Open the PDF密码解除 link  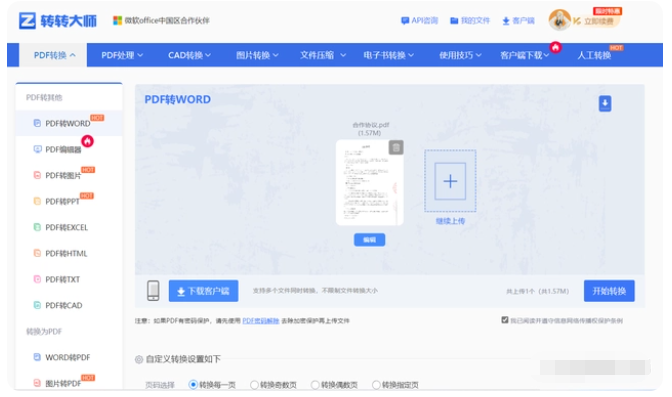tap(261, 321)
